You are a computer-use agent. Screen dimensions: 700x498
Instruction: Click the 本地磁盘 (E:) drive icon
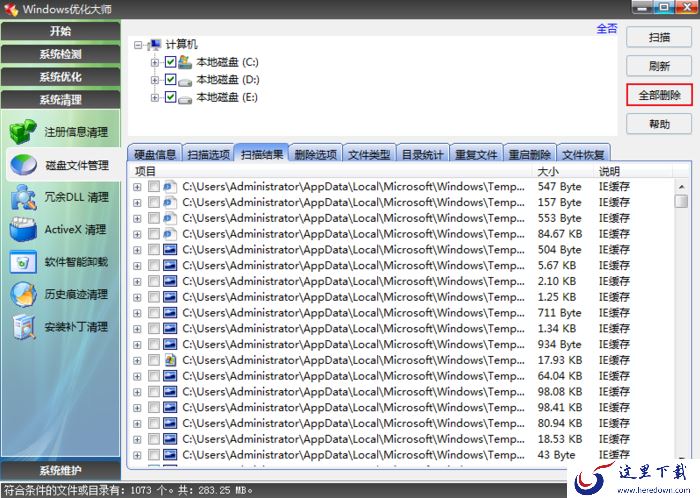pyautogui.click(x=185, y=99)
